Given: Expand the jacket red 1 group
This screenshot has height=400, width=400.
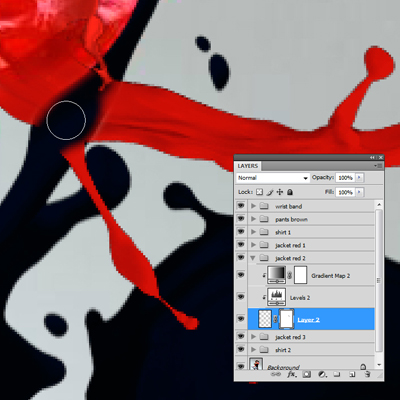Looking at the screenshot, I should tap(253, 245).
